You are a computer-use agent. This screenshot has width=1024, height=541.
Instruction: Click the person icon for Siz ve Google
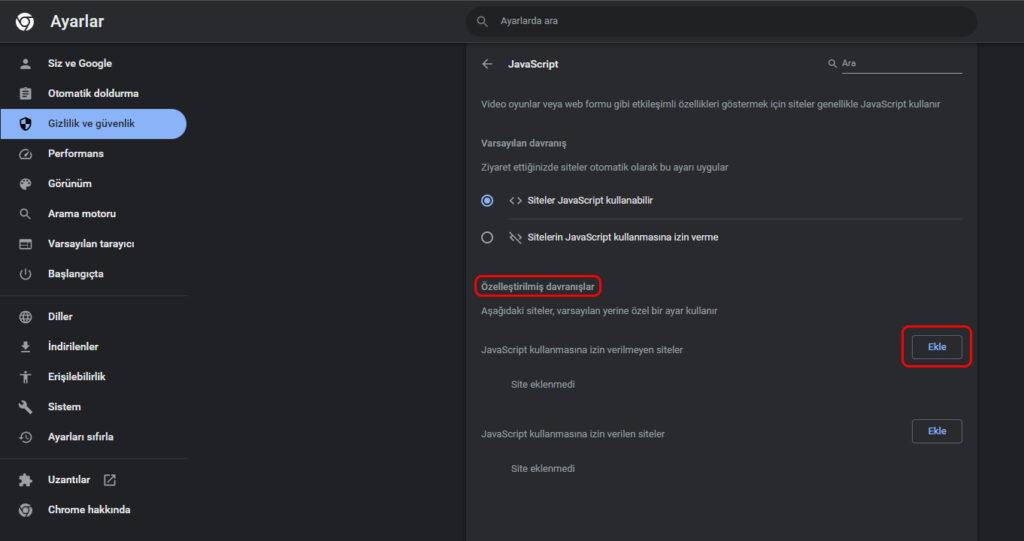tap(25, 63)
